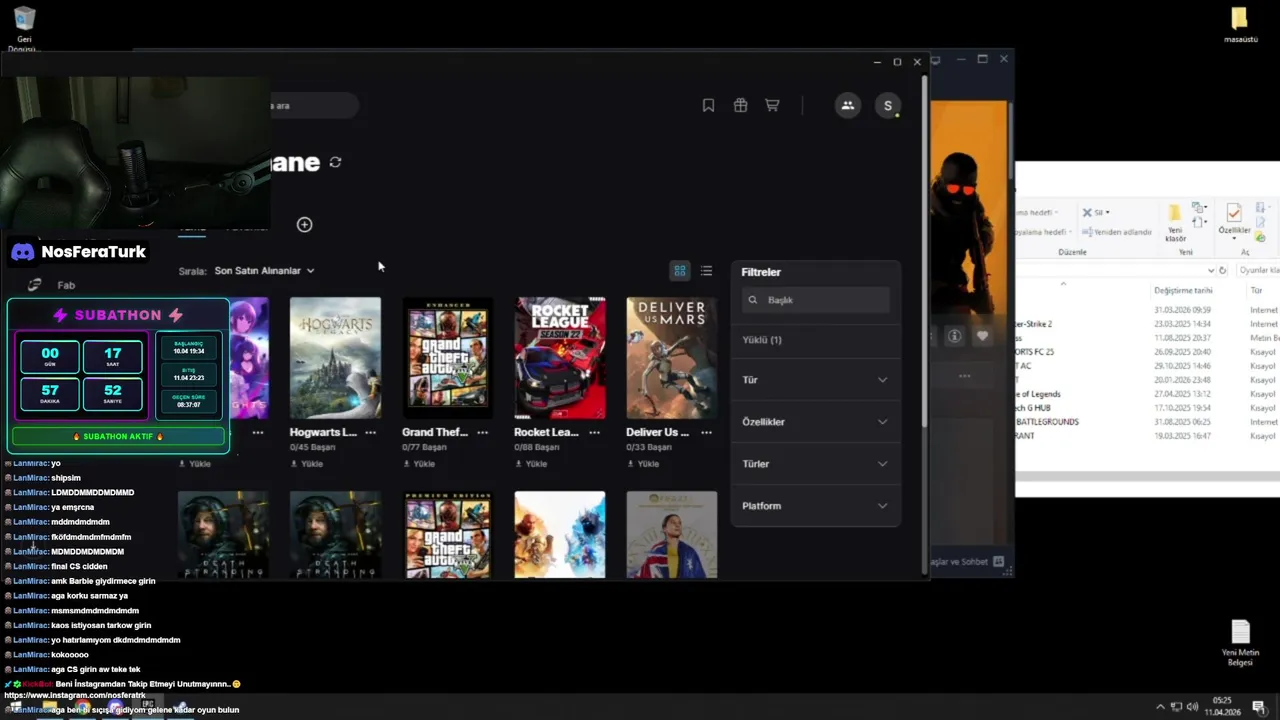Image resolution: width=1280 pixels, height=720 pixels.
Task: Select the Deliver Us Mars cover thumbnail
Action: [671, 358]
